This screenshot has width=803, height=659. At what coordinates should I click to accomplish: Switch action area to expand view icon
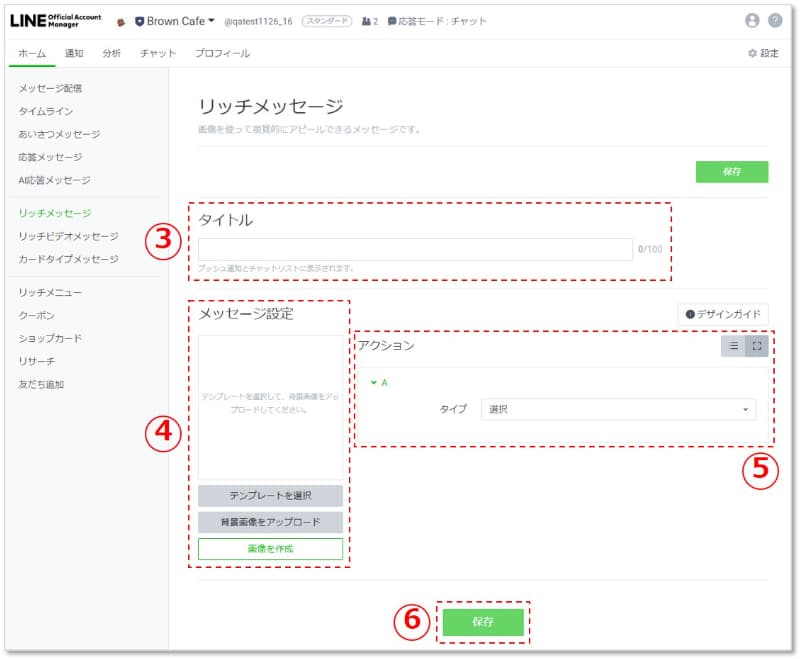pos(757,346)
